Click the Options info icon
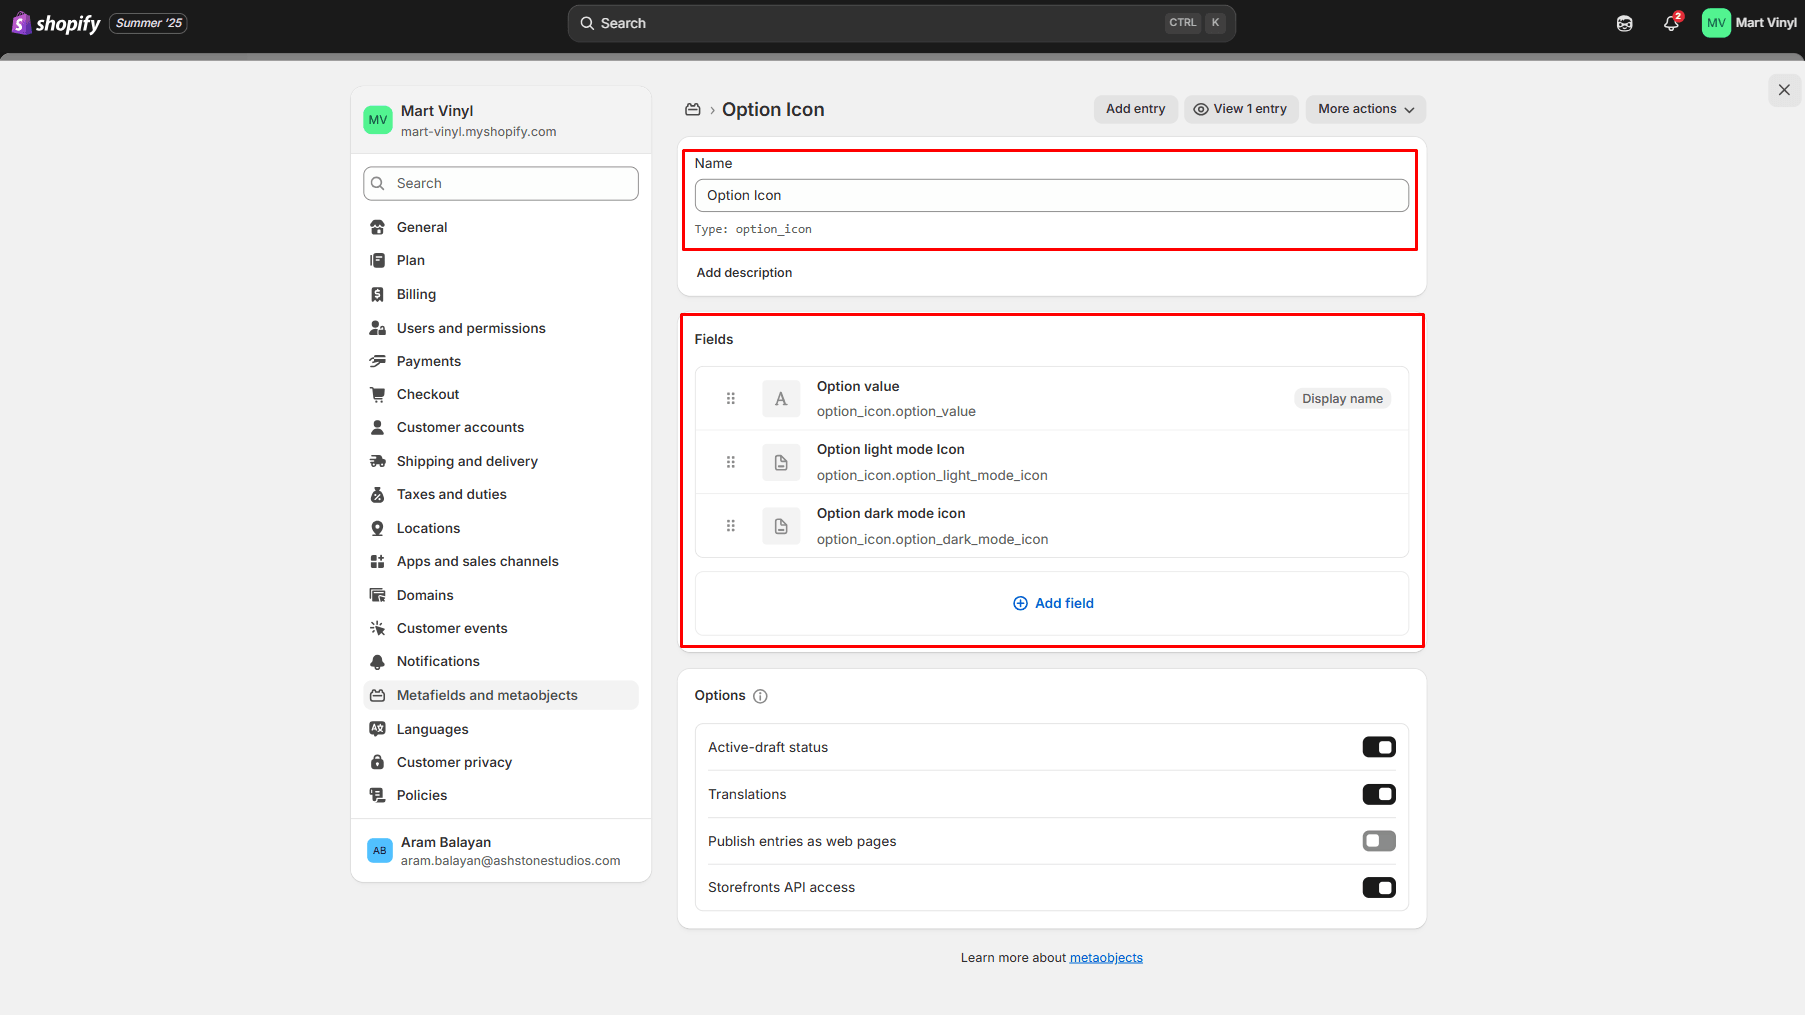 760,696
